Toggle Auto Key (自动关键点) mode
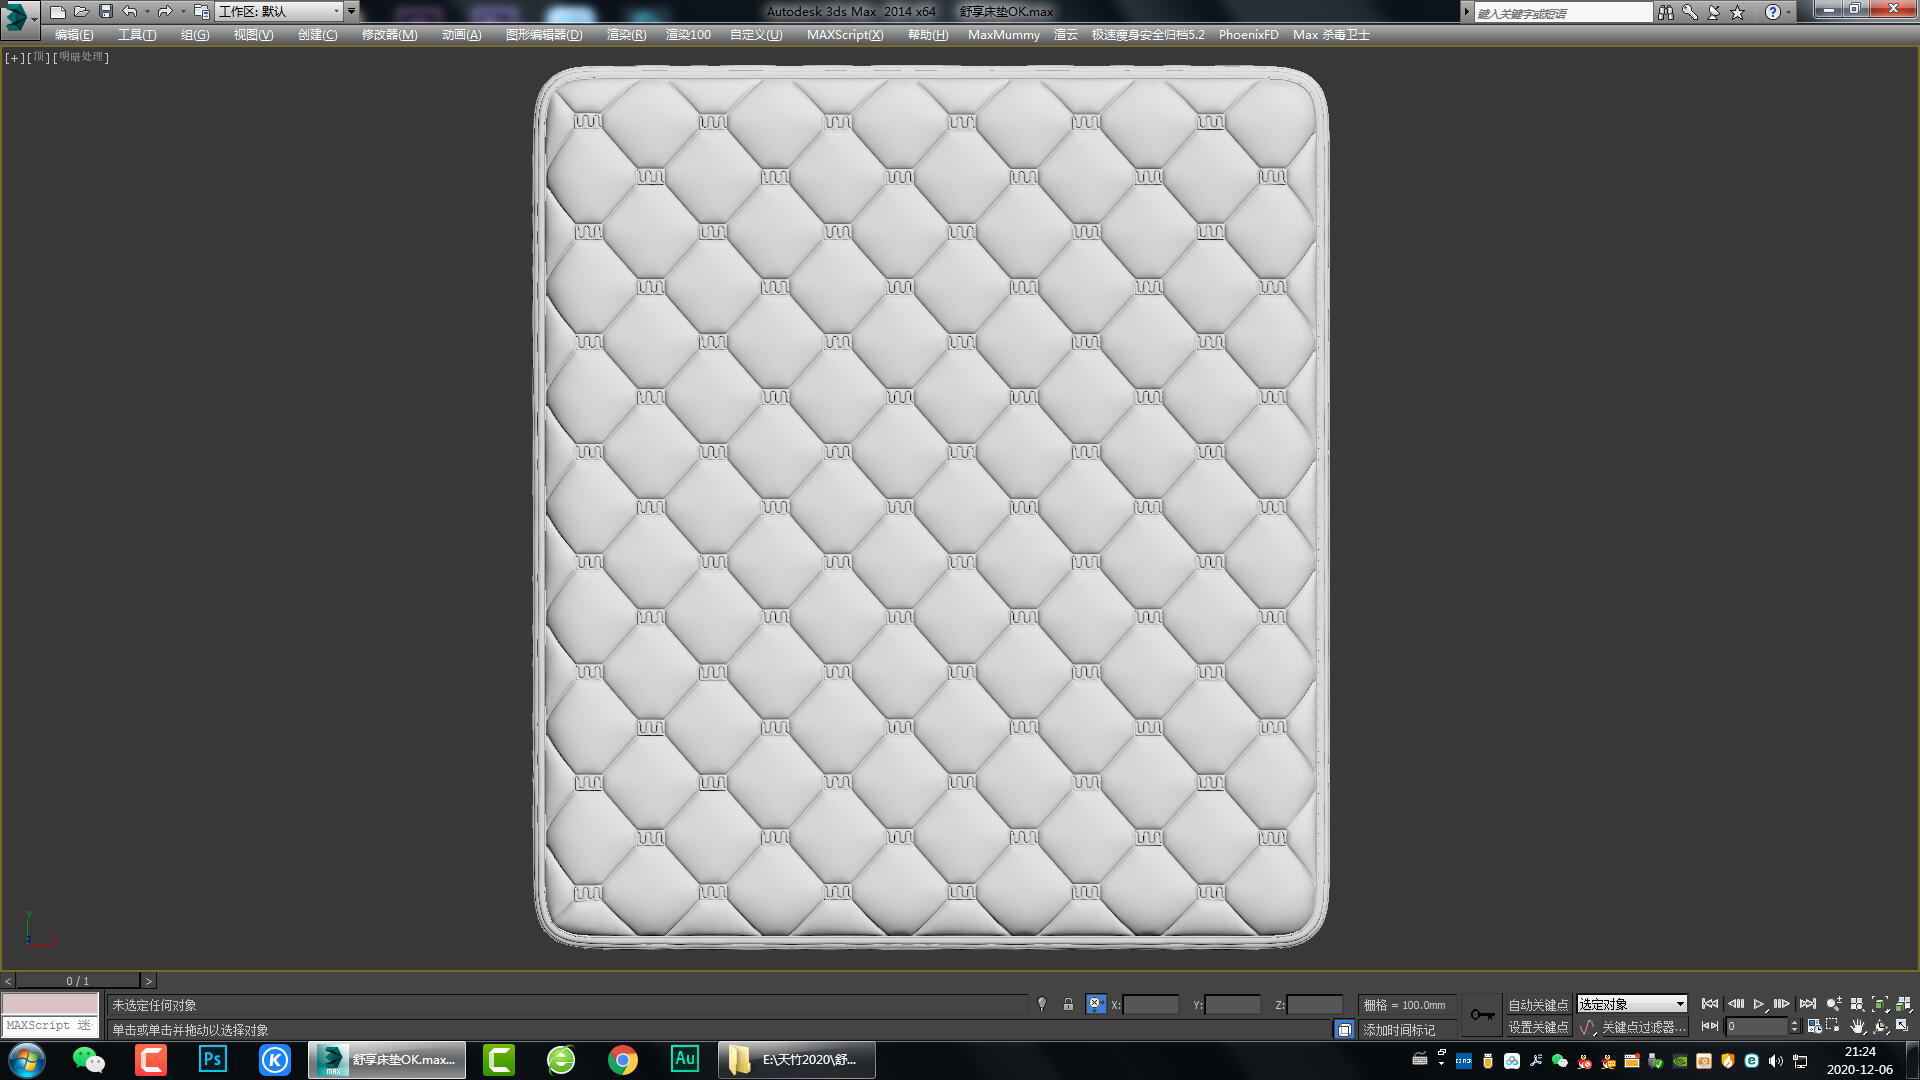The width and height of the screenshot is (1920, 1080). [x=1538, y=1004]
